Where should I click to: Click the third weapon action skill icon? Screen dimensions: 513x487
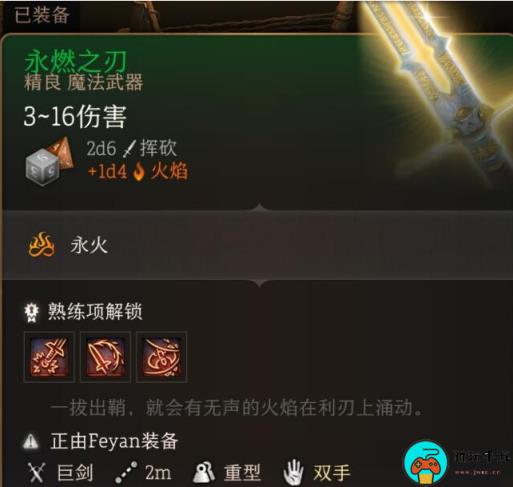162,357
